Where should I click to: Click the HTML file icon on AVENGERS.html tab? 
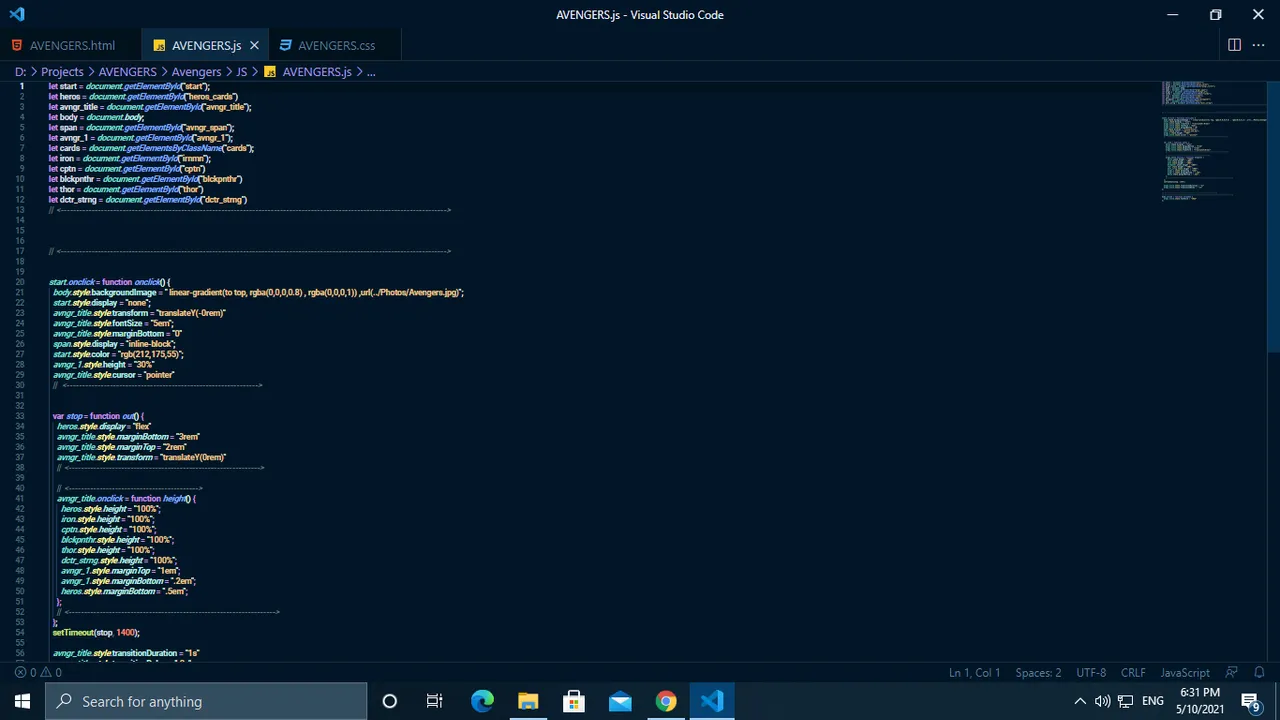point(17,45)
